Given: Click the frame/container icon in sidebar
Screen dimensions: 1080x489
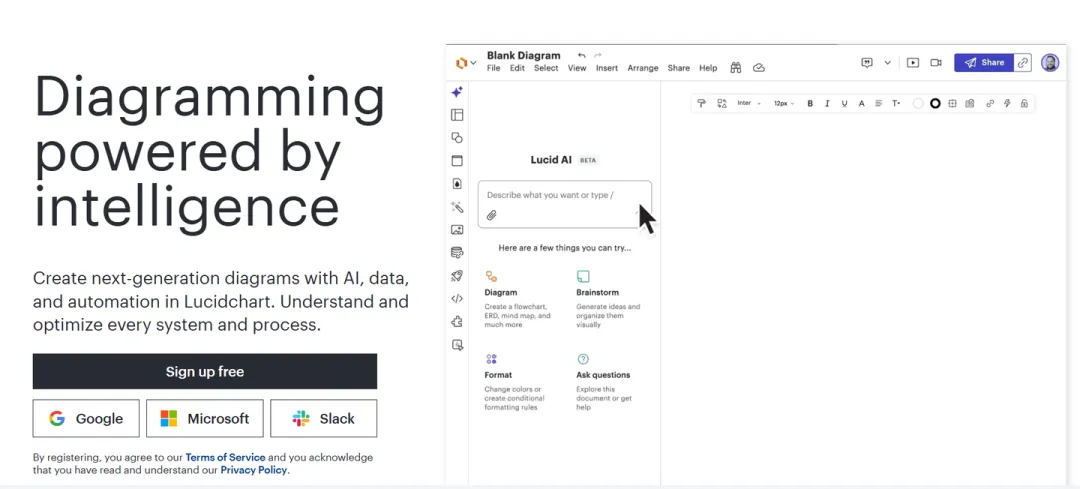Looking at the screenshot, I should click(457, 161).
